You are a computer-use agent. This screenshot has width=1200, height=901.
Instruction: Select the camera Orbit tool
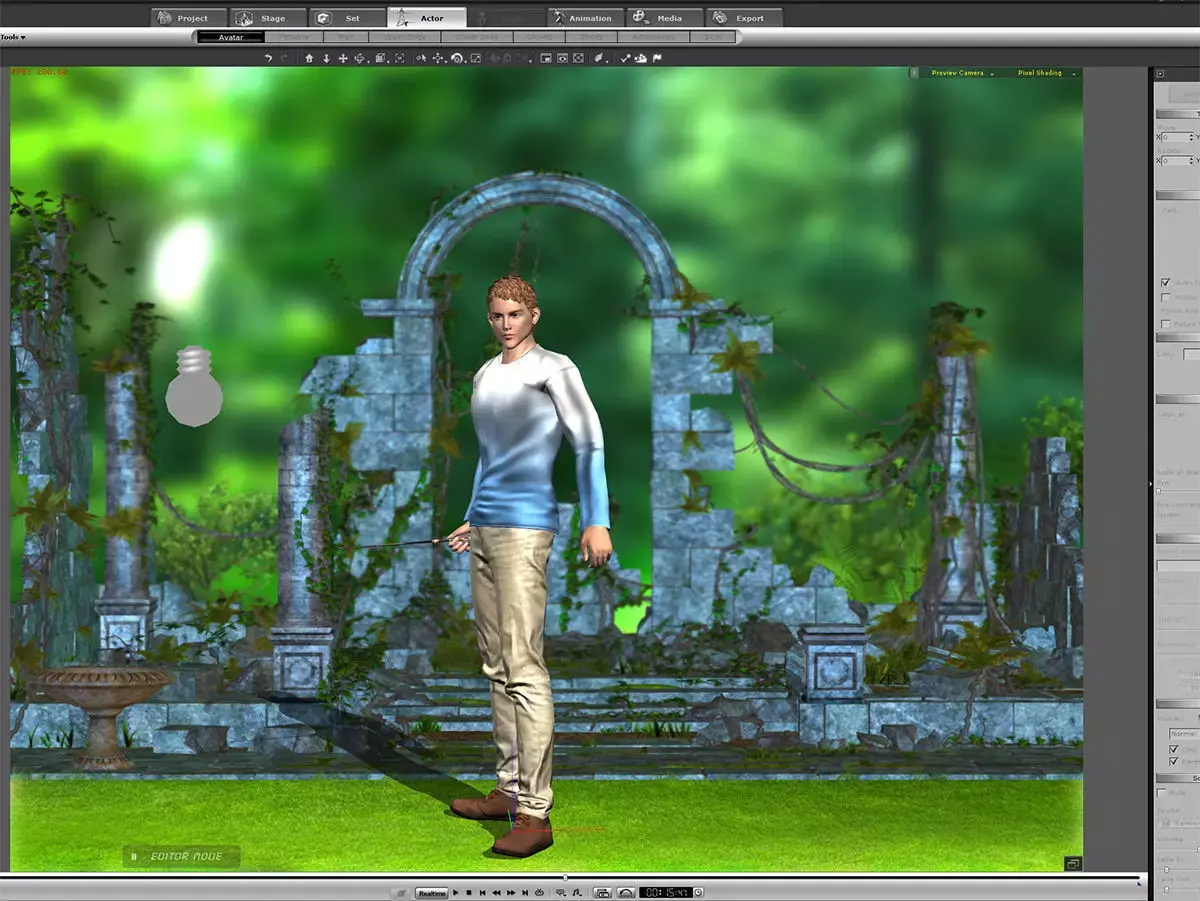tap(456, 58)
